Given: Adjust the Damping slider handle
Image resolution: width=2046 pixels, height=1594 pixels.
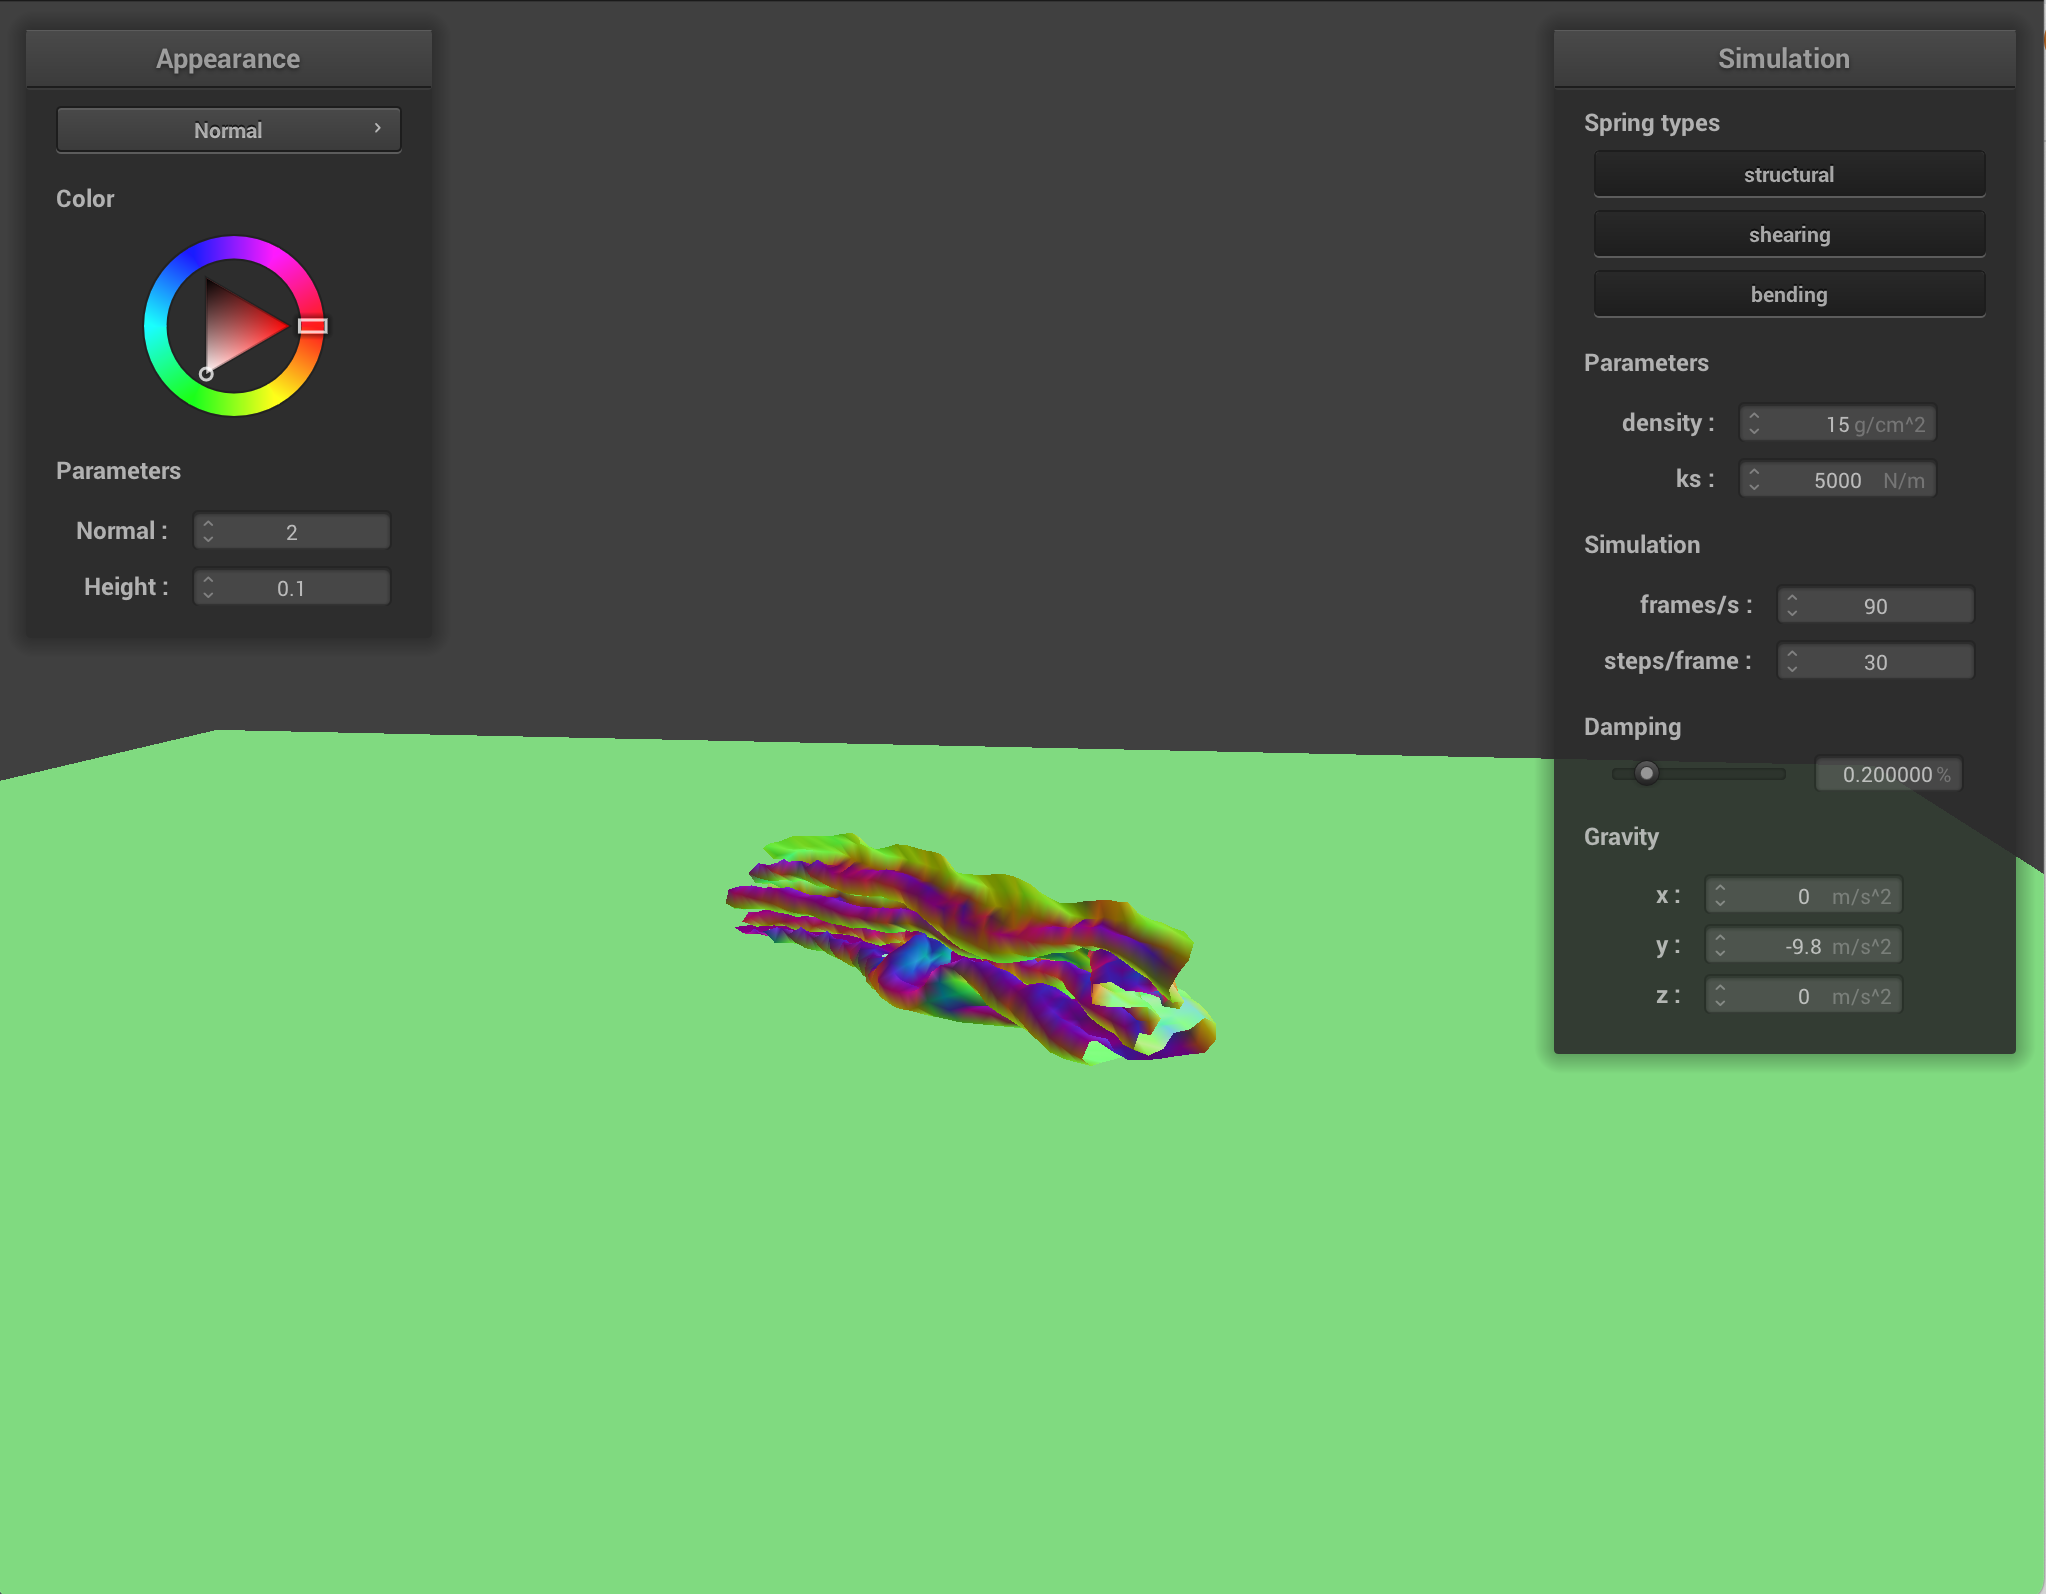Looking at the screenshot, I should (1646, 773).
